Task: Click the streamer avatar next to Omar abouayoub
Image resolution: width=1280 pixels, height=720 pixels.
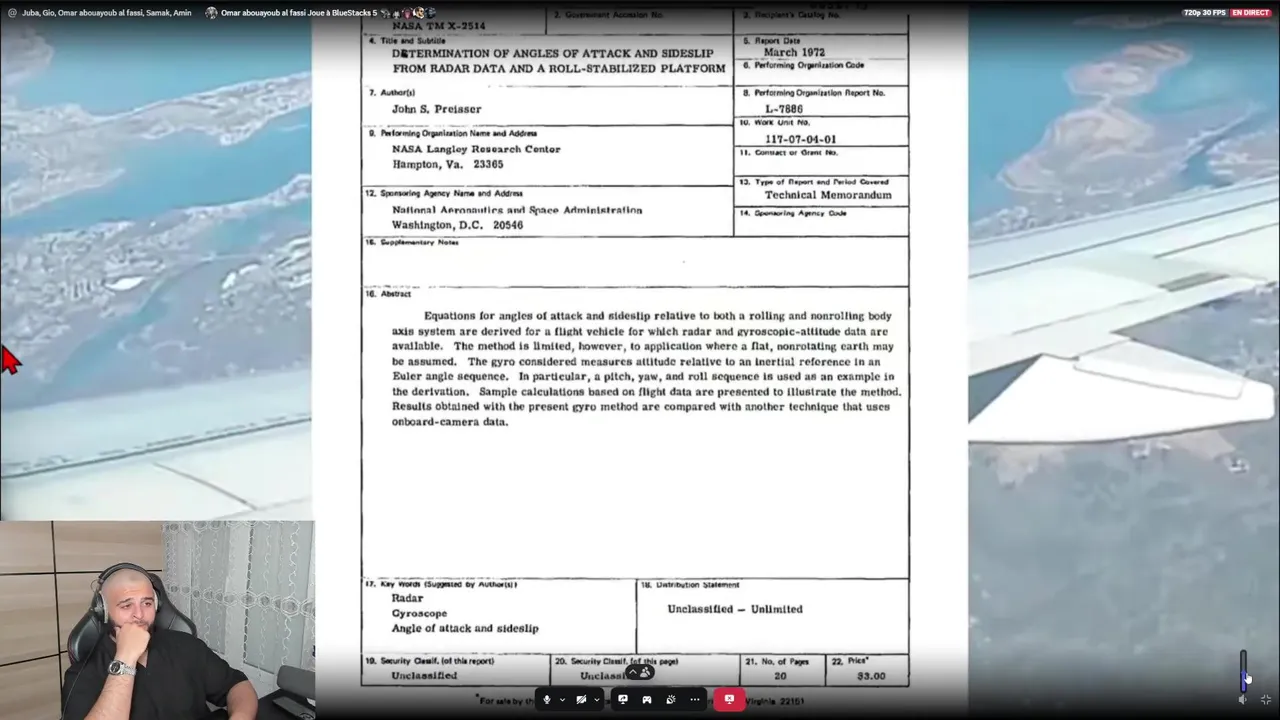Action: click(211, 13)
